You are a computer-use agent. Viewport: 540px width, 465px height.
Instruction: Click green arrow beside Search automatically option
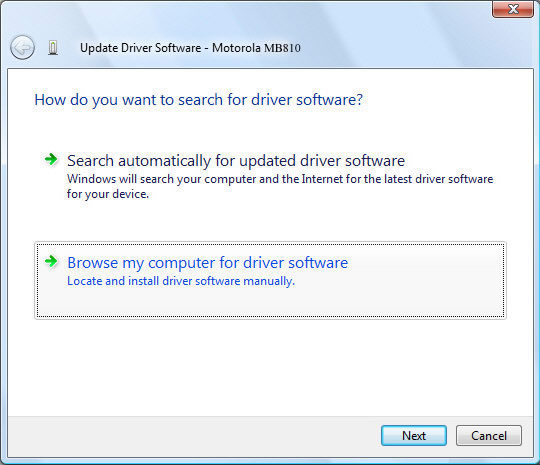[x=51, y=159]
